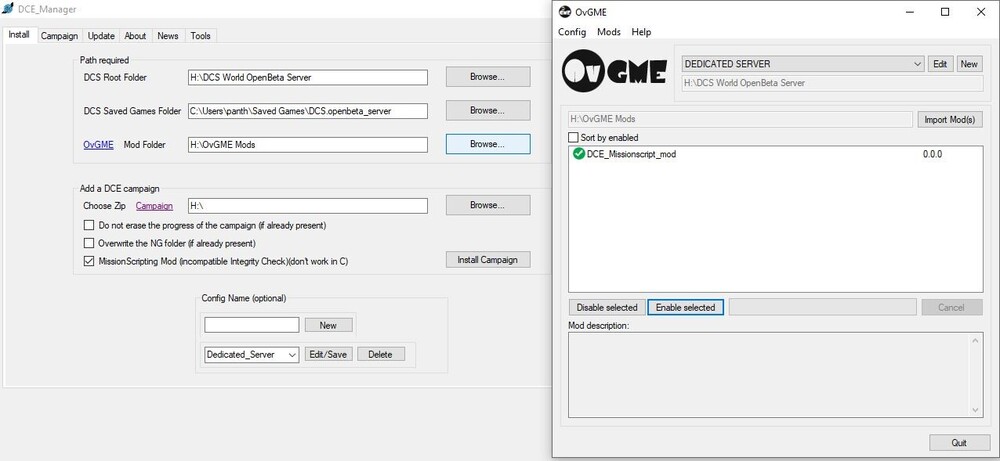Toggle 'Do not erase the progress' checkbox

89,225
